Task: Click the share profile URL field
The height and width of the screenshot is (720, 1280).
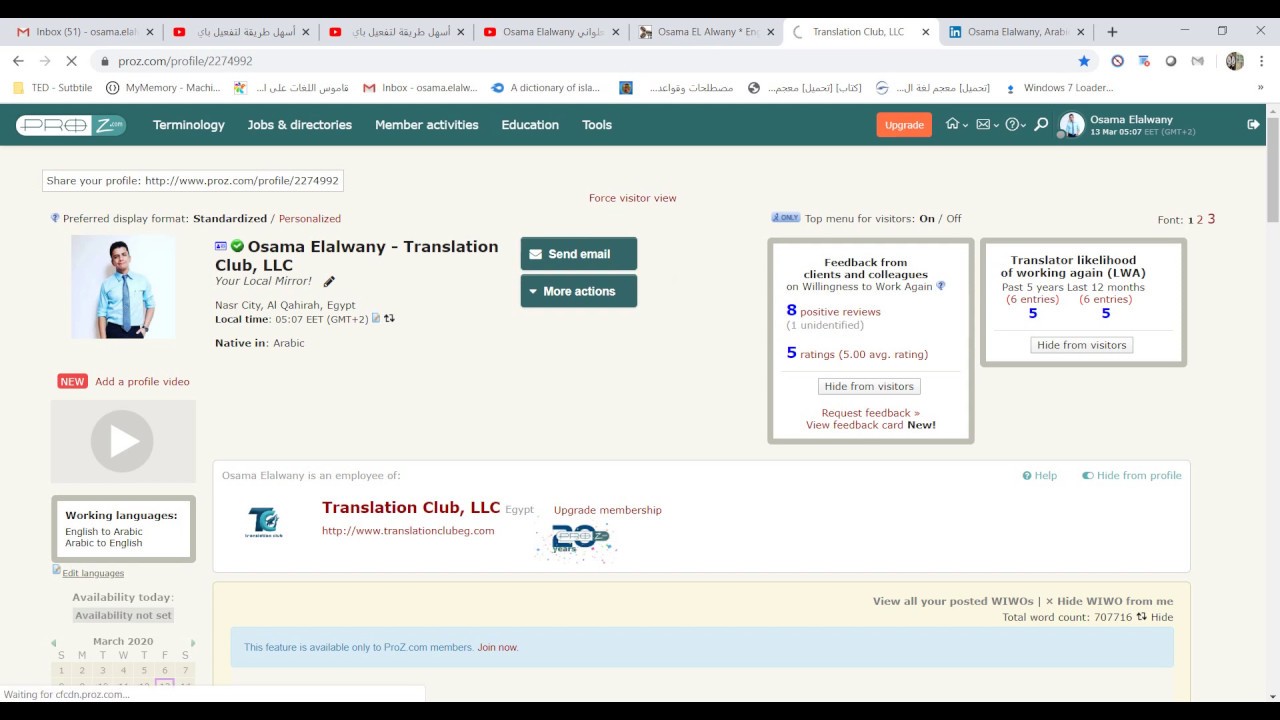Action: [193, 181]
